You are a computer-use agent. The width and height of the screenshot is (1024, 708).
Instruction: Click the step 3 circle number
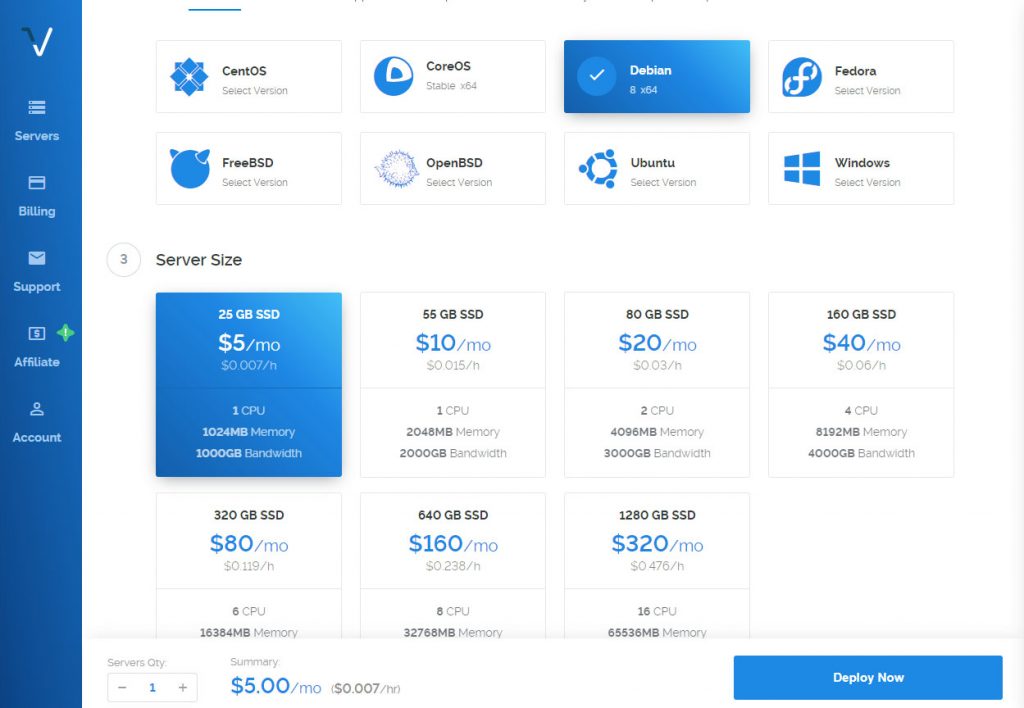click(123, 259)
